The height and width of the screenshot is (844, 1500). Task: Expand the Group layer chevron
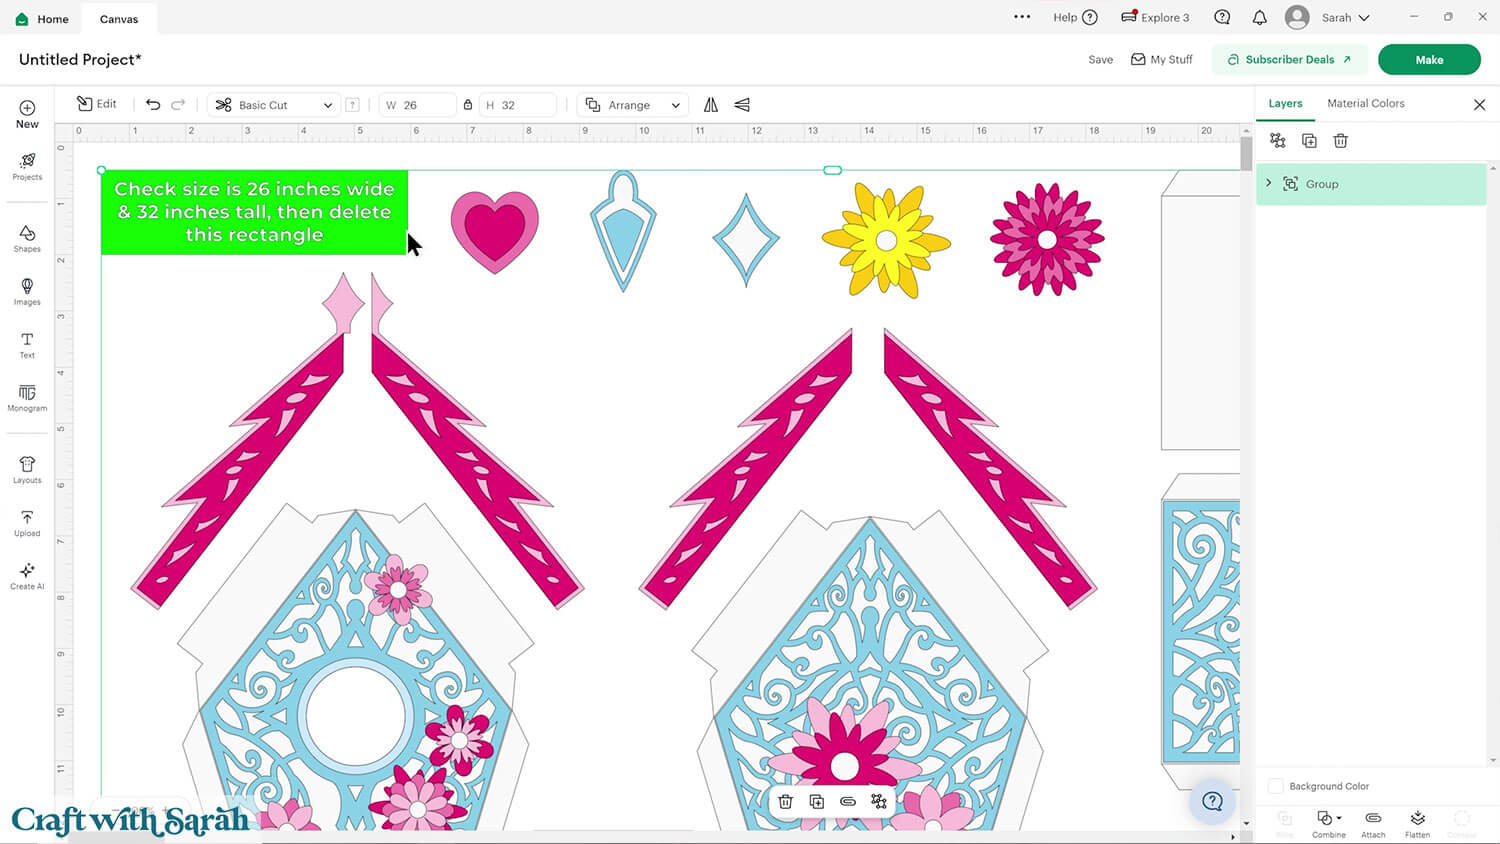(1269, 183)
